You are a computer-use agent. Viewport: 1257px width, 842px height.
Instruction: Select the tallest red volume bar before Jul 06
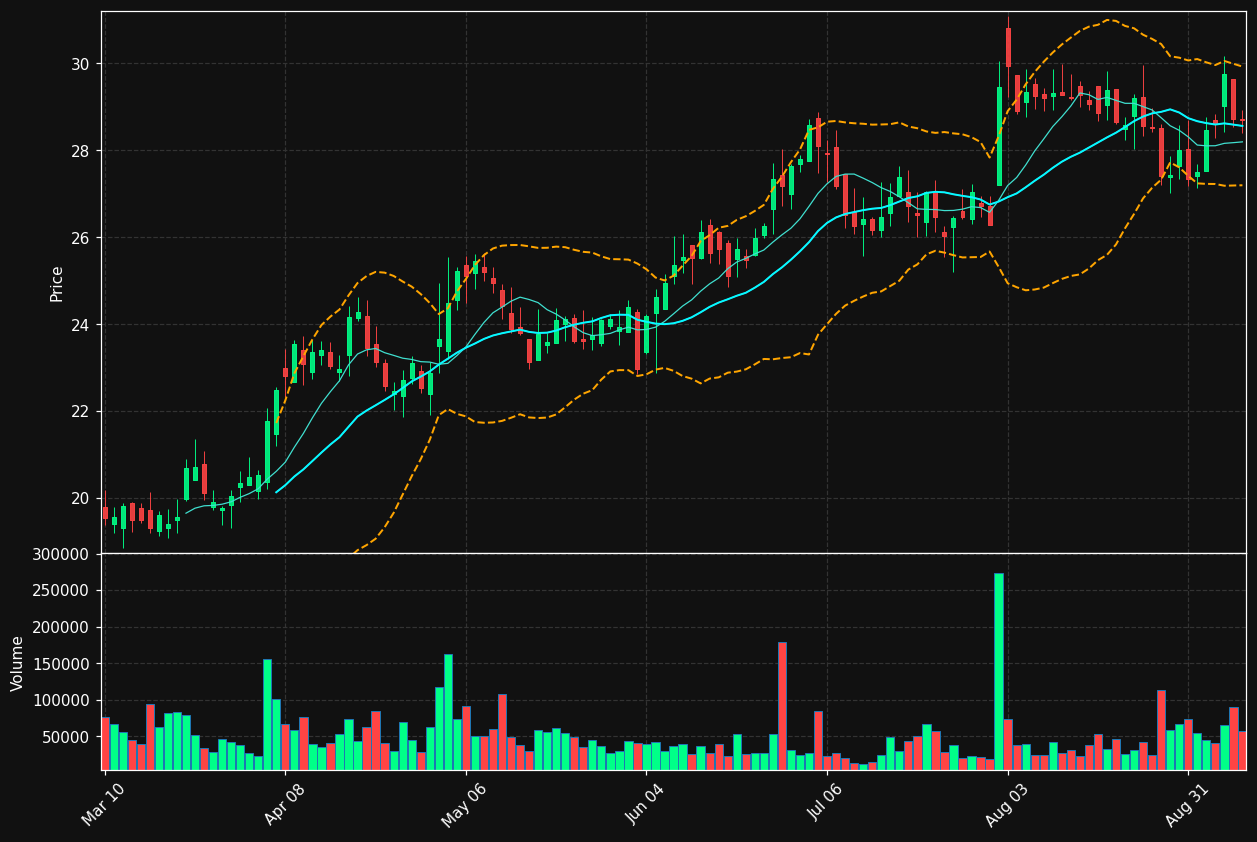pyautogui.click(x=782, y=706)
